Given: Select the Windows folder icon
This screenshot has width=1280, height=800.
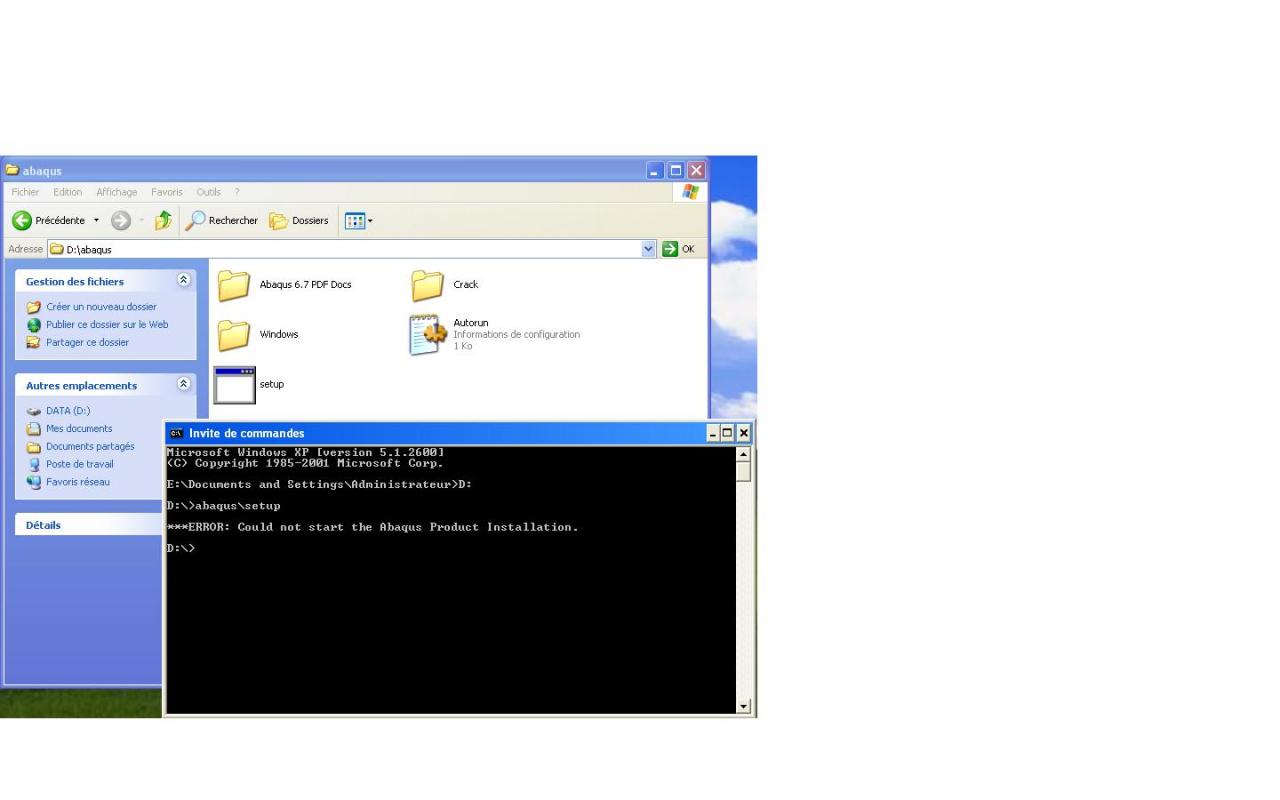Looking at the screenshot, I should coord(234,335).
